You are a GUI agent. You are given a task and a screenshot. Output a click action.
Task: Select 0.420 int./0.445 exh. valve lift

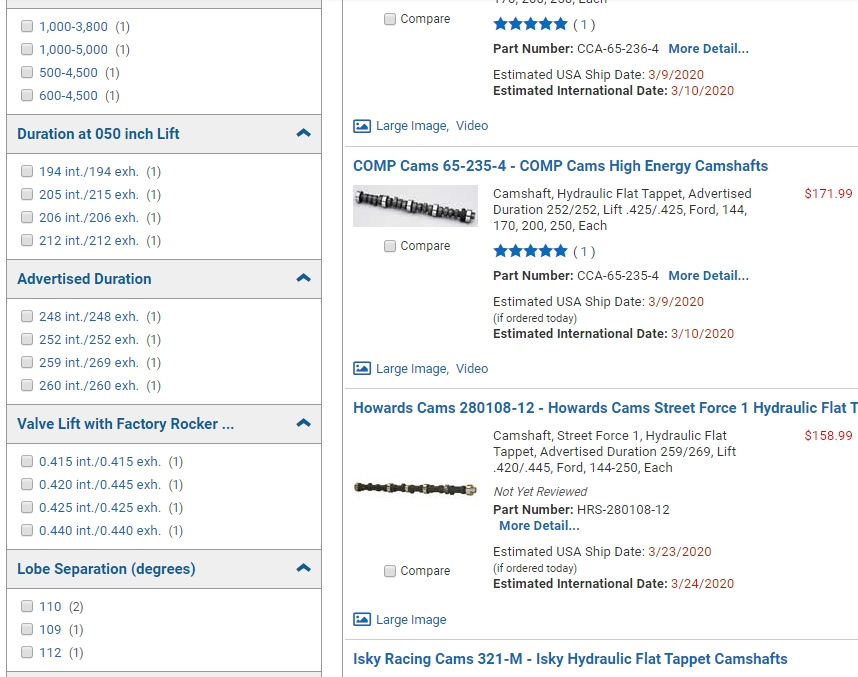[x=27, y=484]
